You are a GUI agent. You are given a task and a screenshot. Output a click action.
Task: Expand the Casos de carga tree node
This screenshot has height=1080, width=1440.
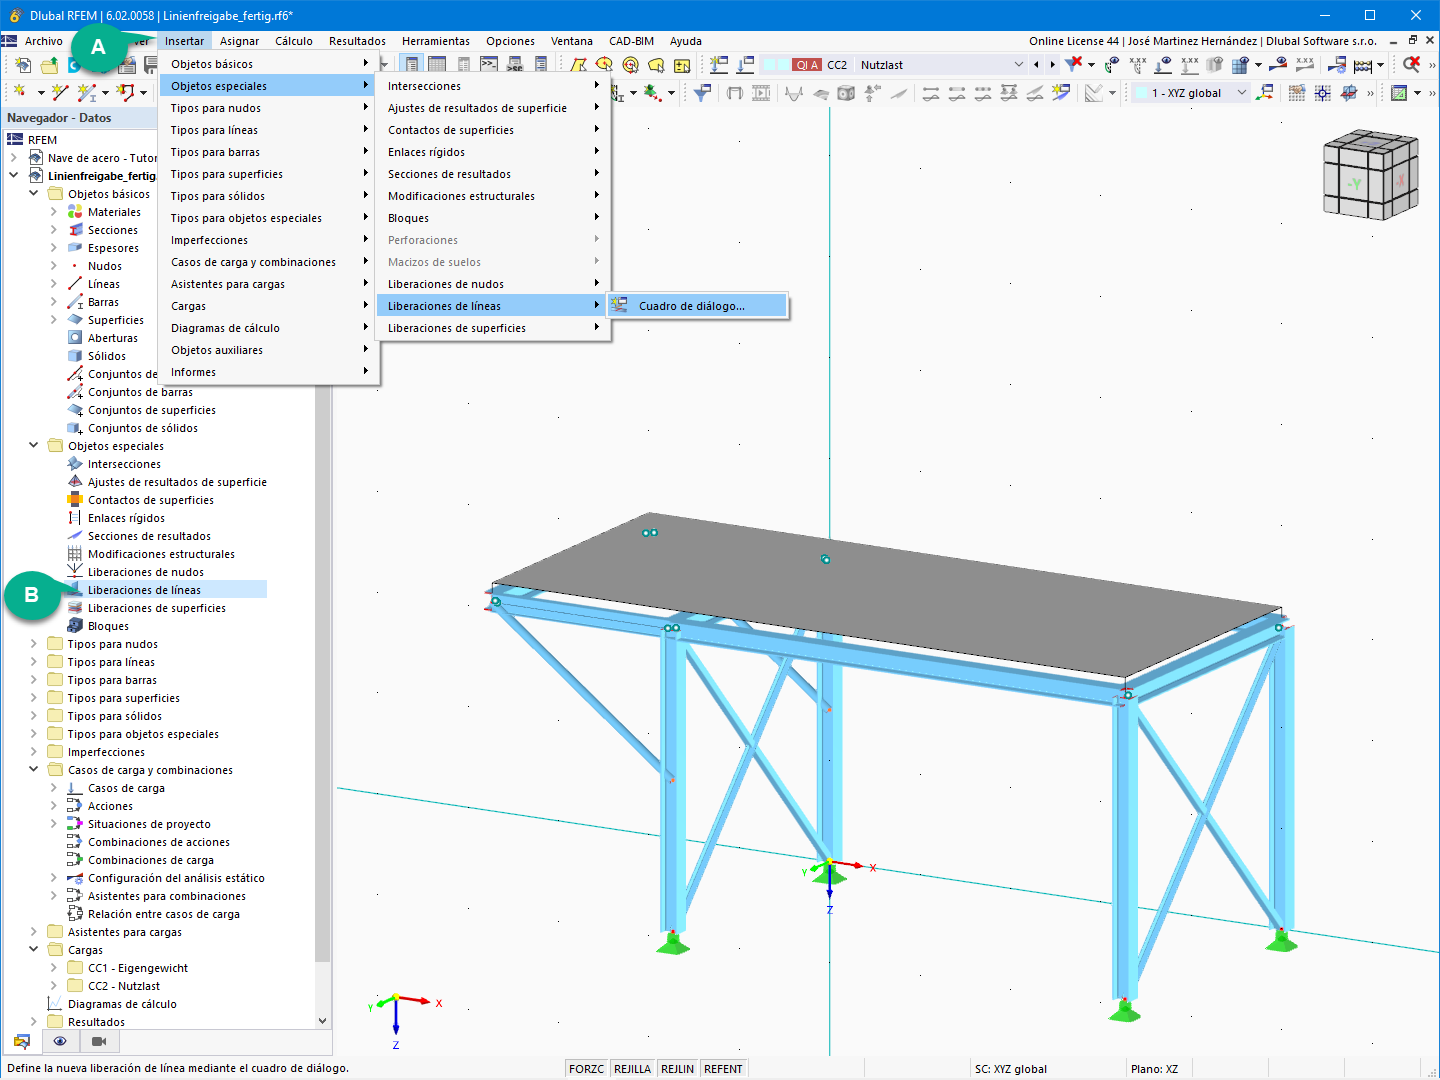click(x=54, y=787)
